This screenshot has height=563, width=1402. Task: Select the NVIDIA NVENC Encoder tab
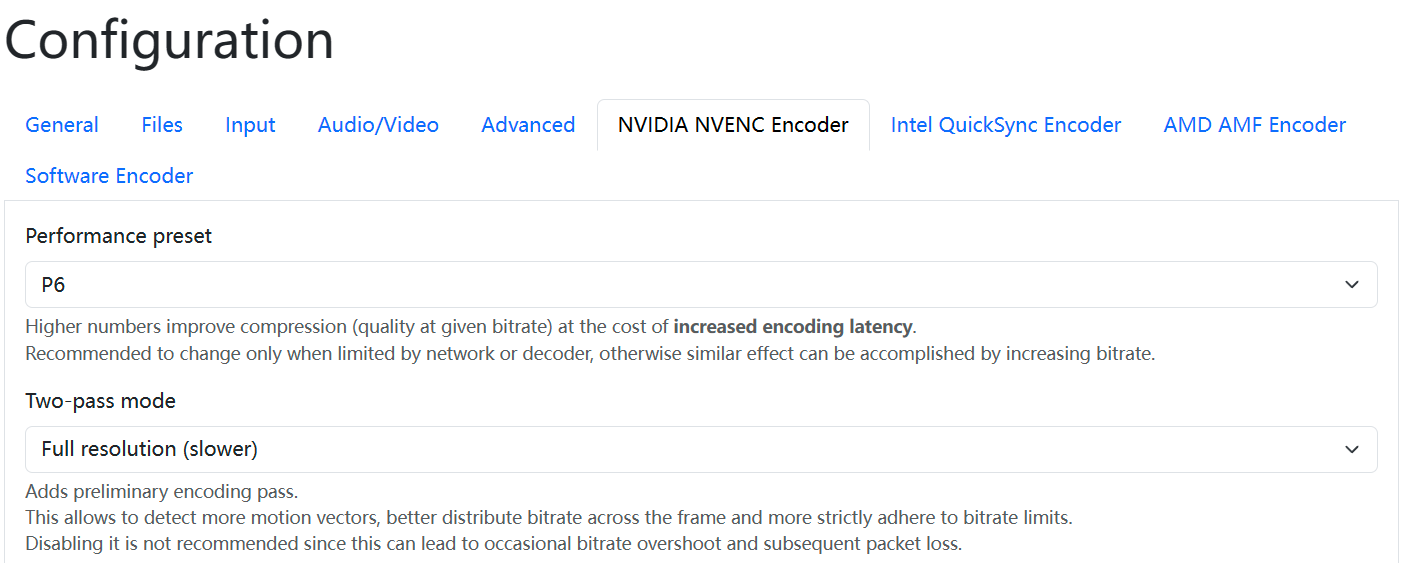[x=733, y=125]
